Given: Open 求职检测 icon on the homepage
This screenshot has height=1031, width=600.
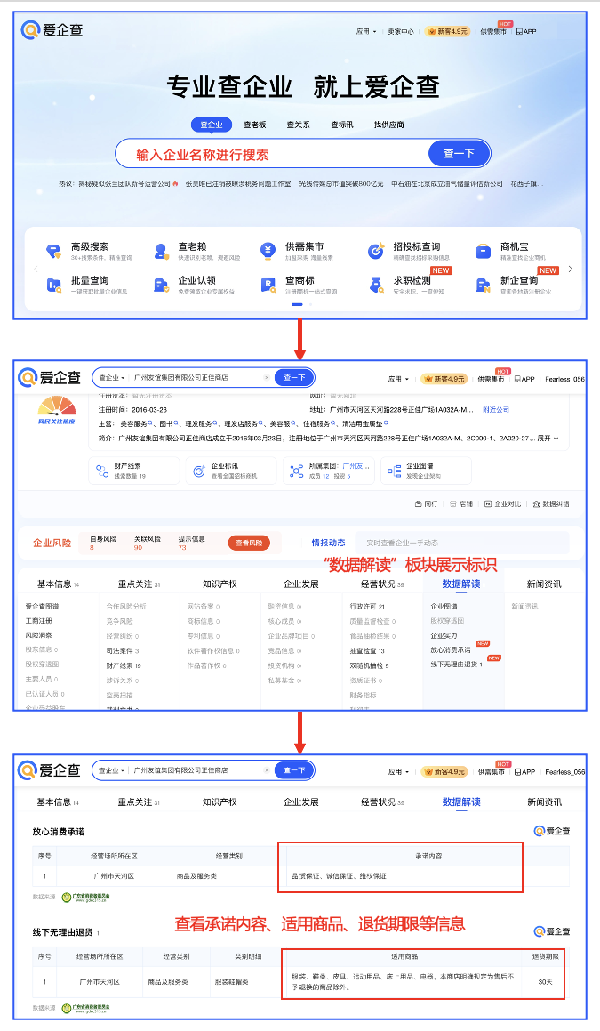Looking at the screenshot, I should (376, 285).
